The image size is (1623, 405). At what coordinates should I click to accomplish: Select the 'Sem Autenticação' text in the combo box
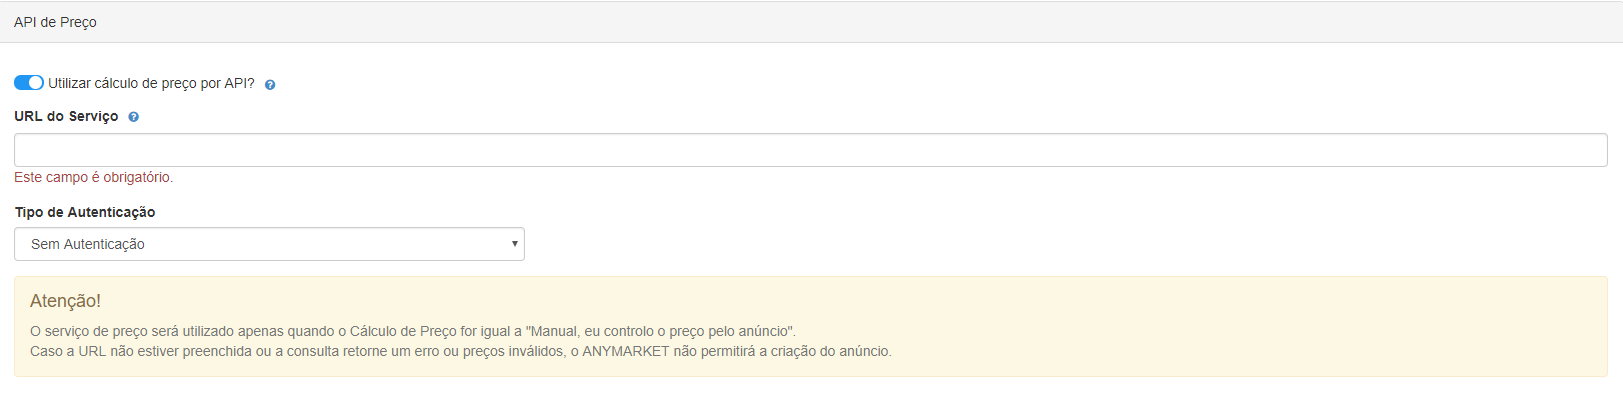[88, 244]
